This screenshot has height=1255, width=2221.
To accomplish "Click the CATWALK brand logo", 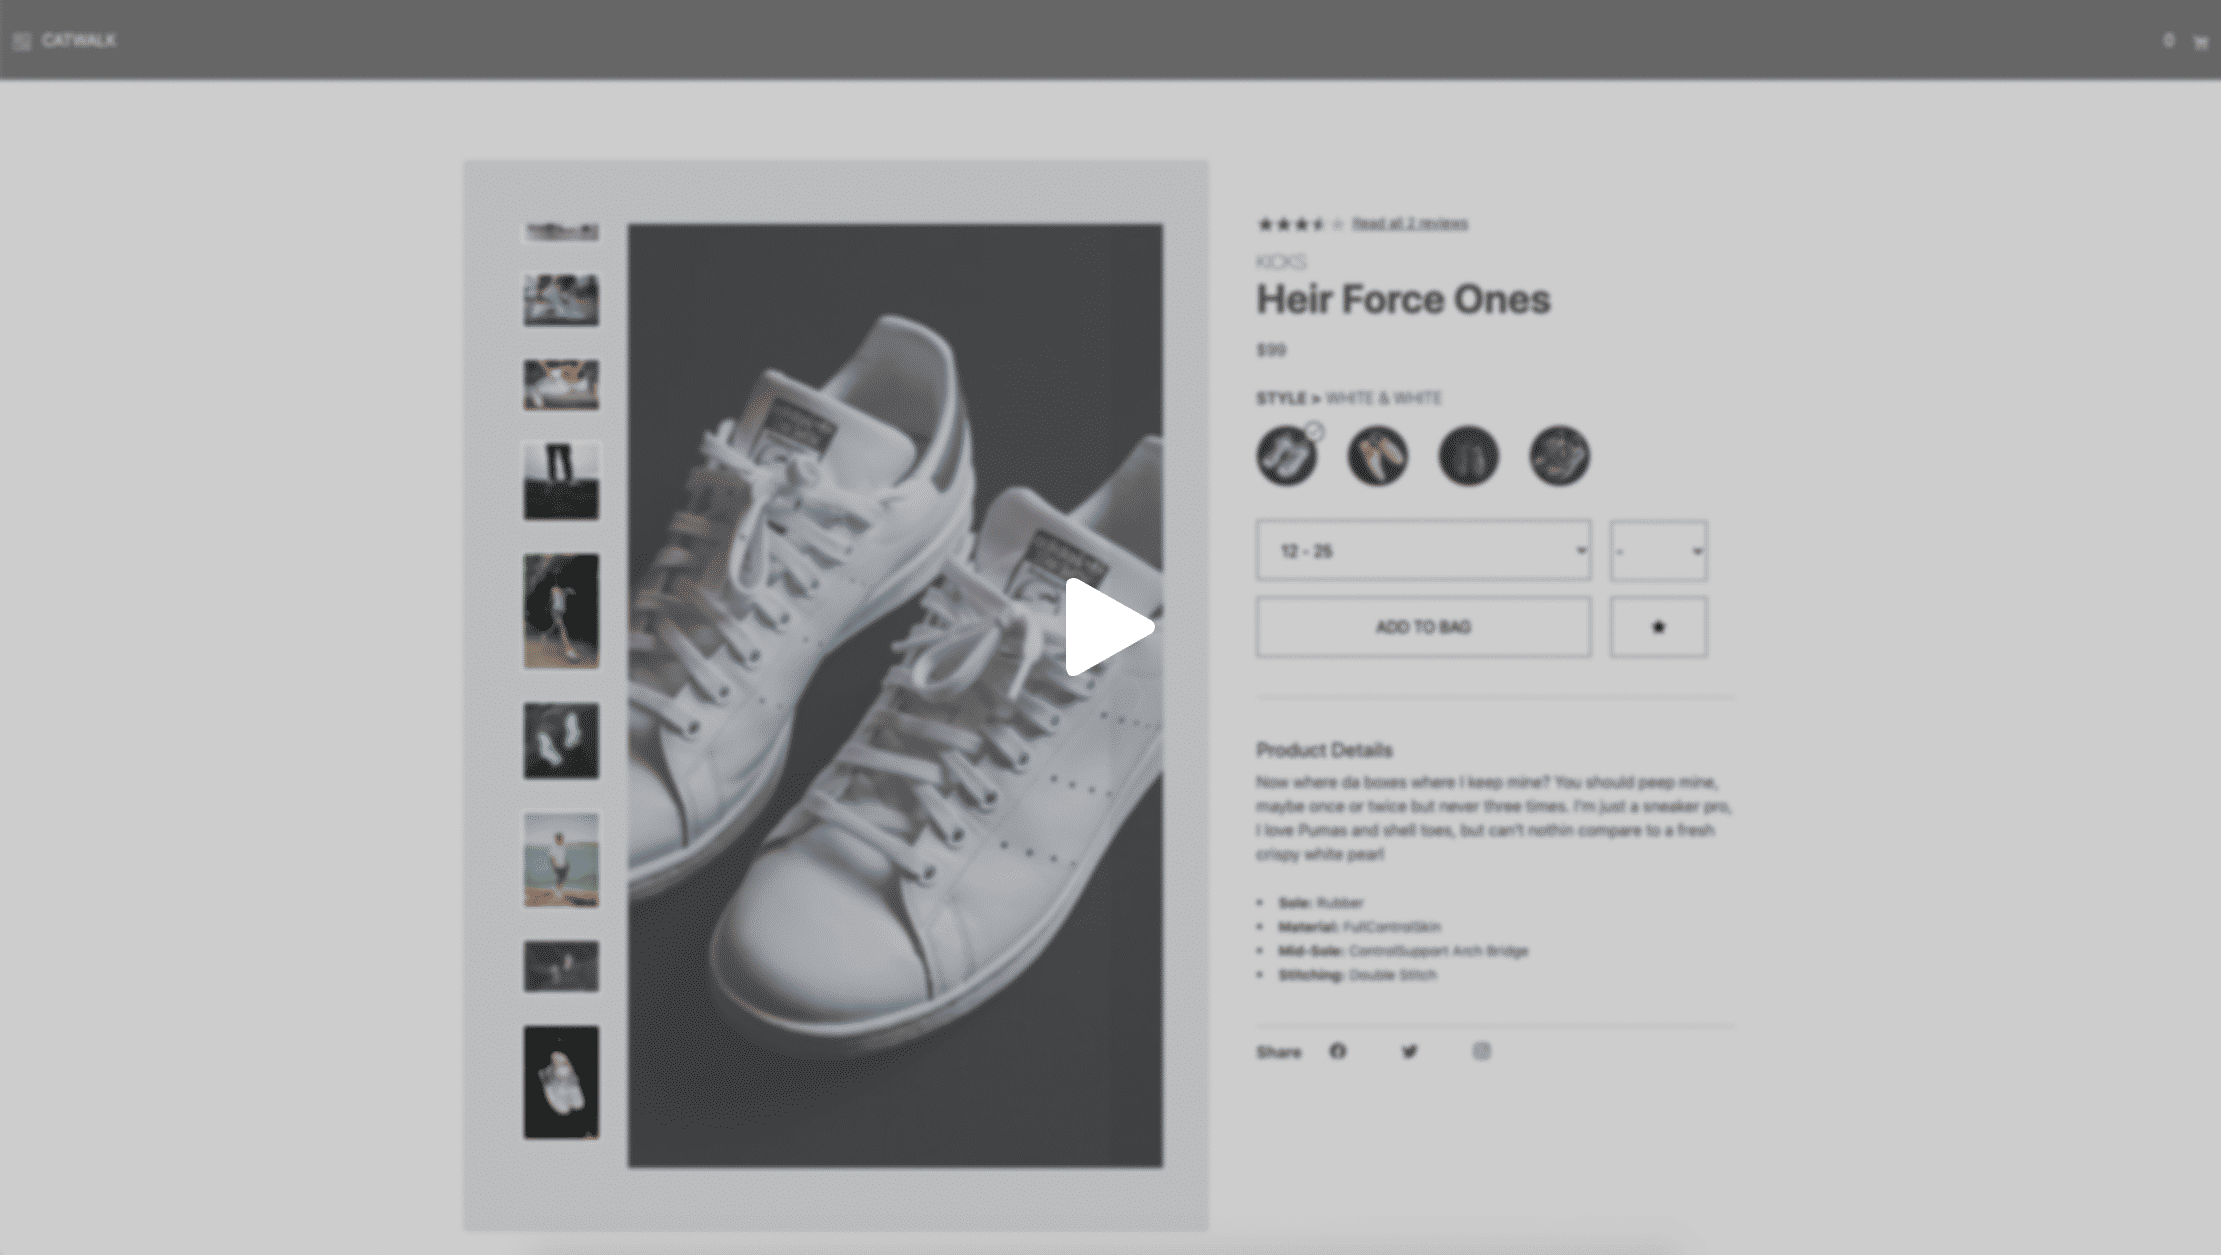I will pos(79,41).
